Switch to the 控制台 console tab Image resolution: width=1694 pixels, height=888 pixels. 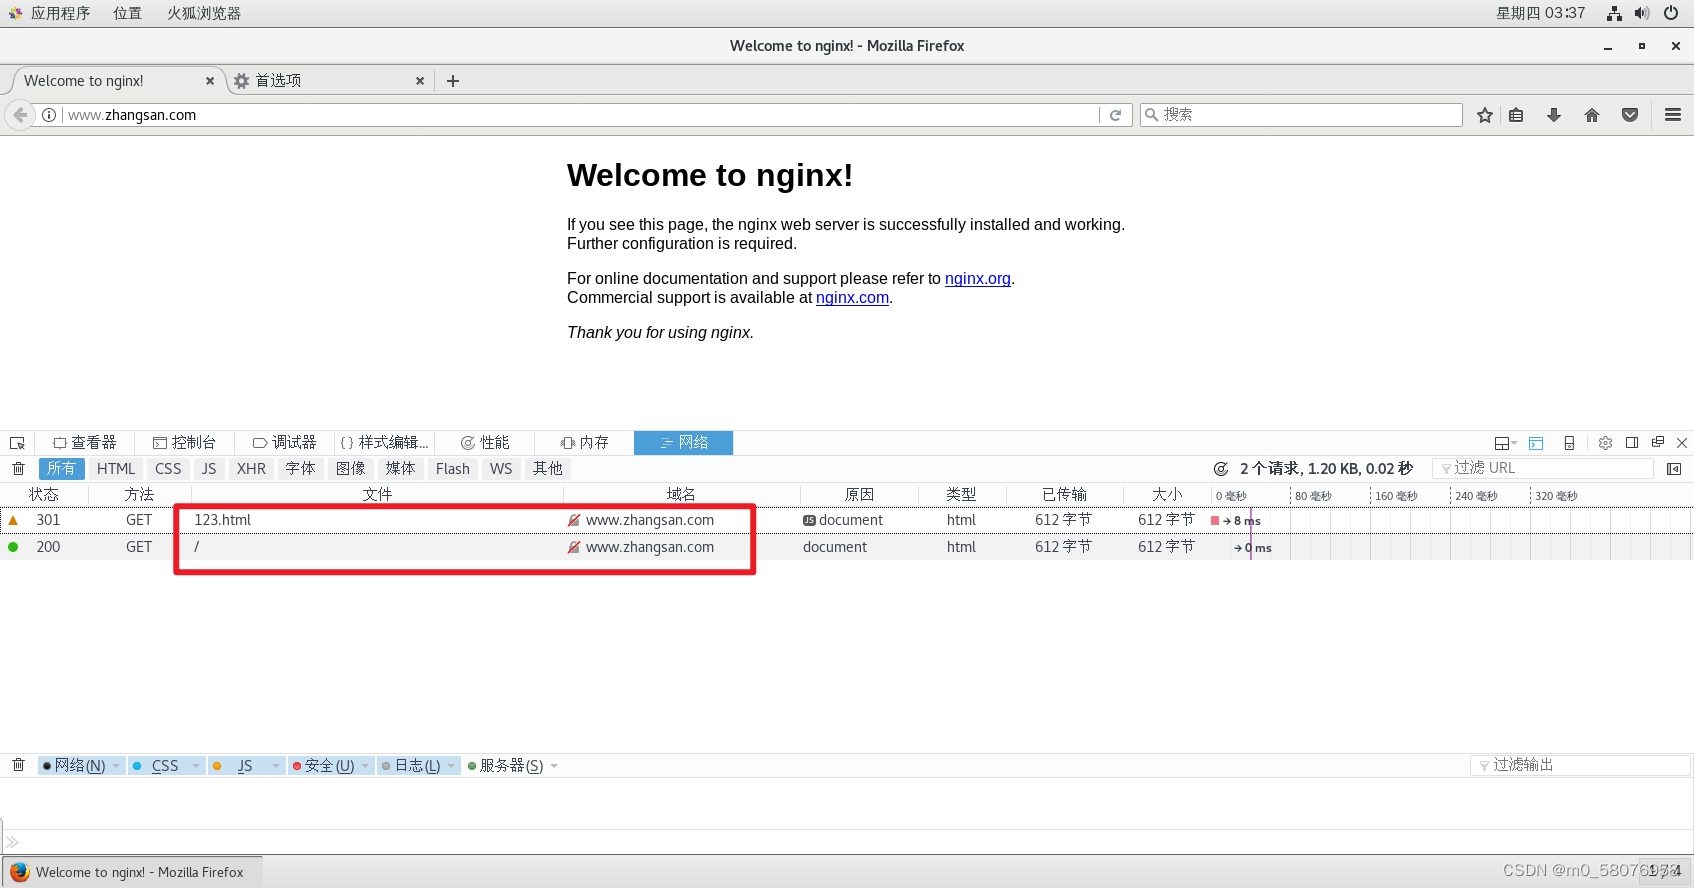[x=184, y=443]
